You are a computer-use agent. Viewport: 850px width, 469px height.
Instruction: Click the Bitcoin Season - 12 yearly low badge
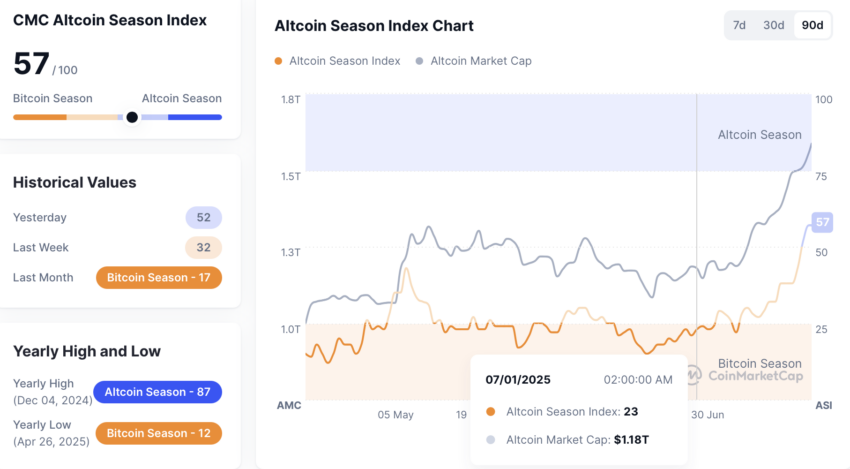pyautogui.click(x=158, y=433)
